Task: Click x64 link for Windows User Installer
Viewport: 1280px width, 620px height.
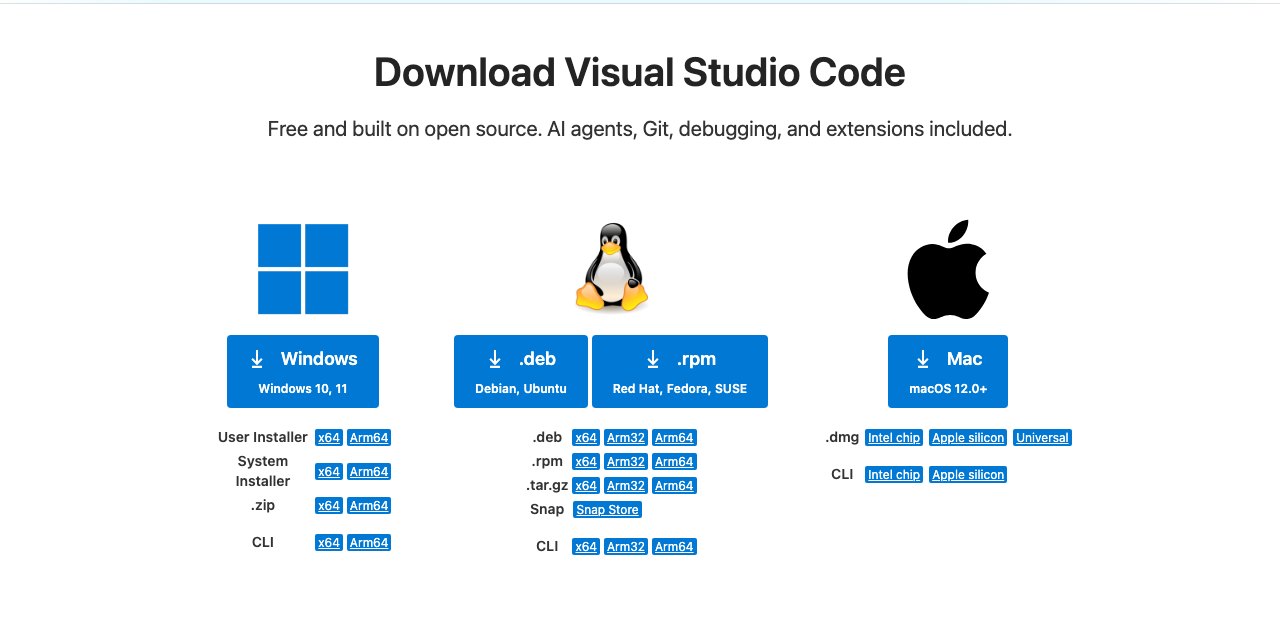Action: pyautogui.click(x=329, y=437)
